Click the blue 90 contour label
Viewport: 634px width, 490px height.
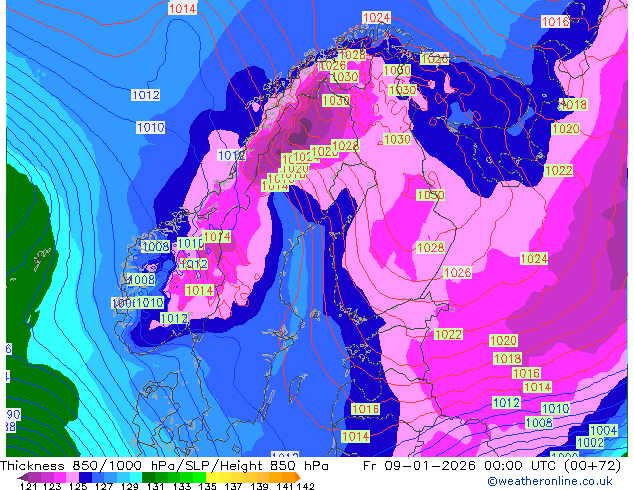coord(13,415)
